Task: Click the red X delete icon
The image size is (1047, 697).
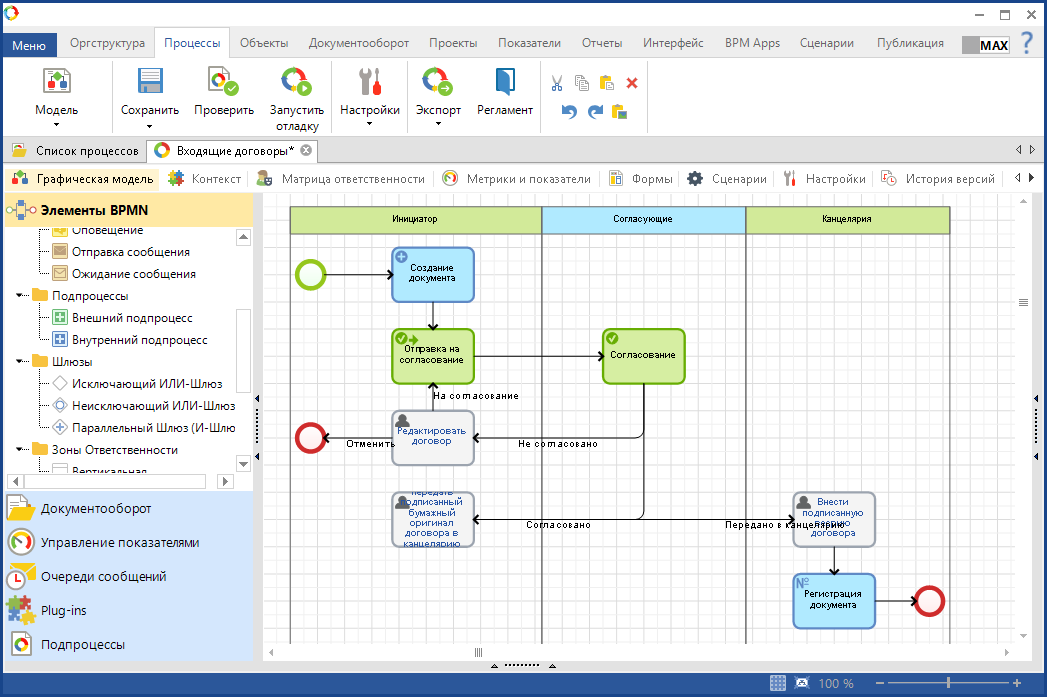Action: click(632, 83)
